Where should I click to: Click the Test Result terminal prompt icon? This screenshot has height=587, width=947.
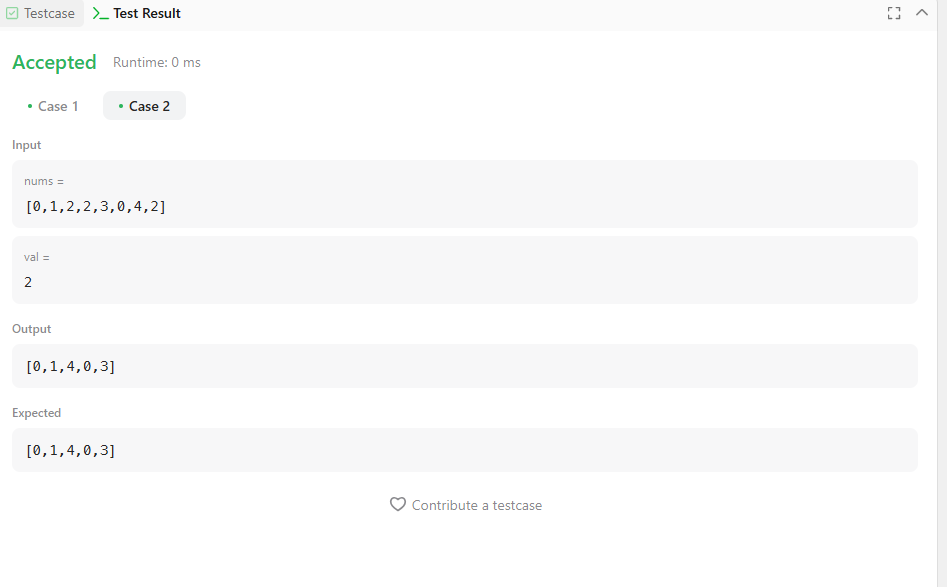point(101,13)
